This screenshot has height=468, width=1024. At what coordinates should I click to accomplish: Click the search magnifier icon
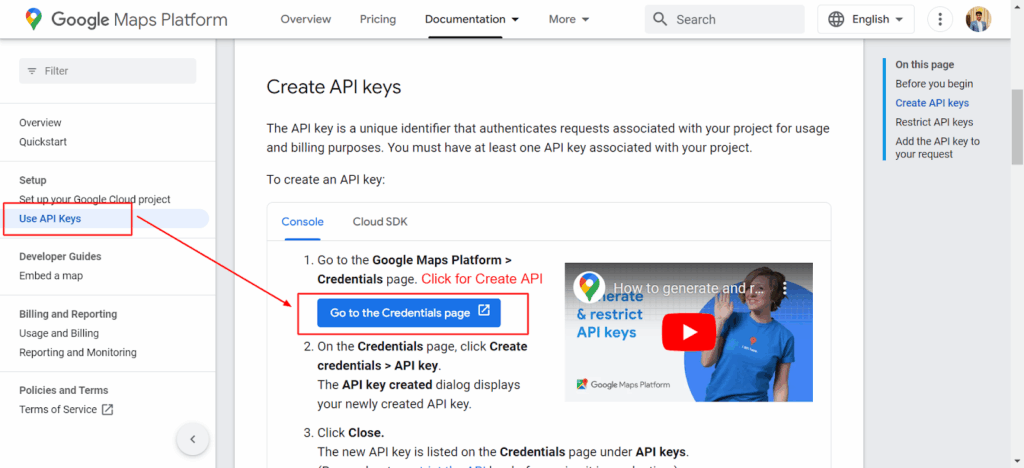(660, 19)
